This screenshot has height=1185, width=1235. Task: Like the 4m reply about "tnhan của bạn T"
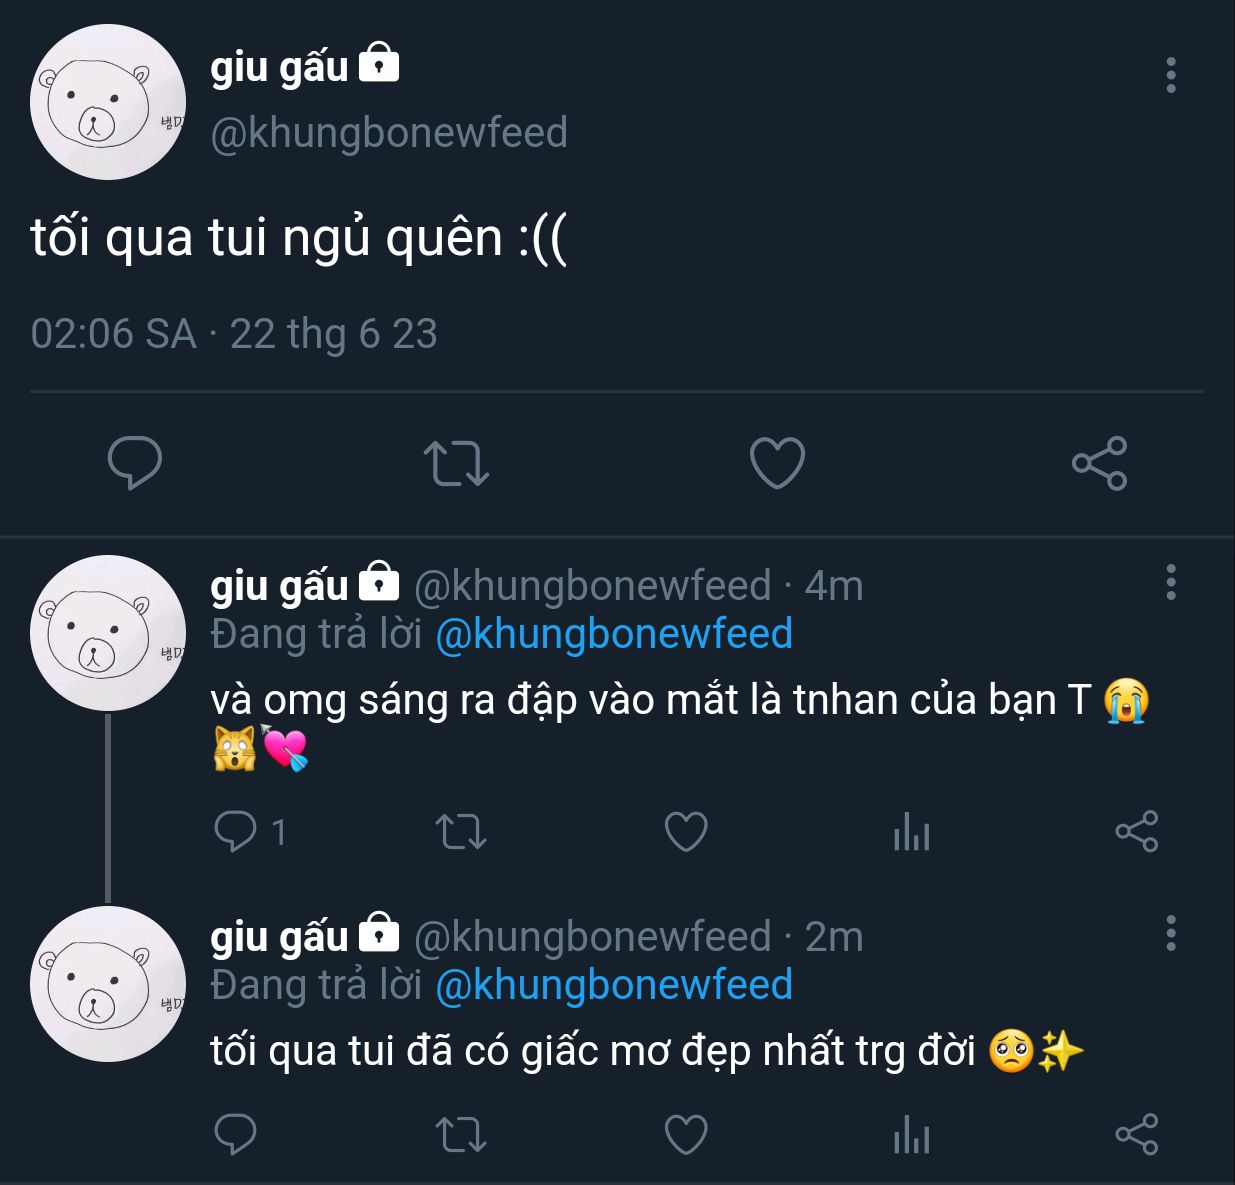tap(686, 832)
